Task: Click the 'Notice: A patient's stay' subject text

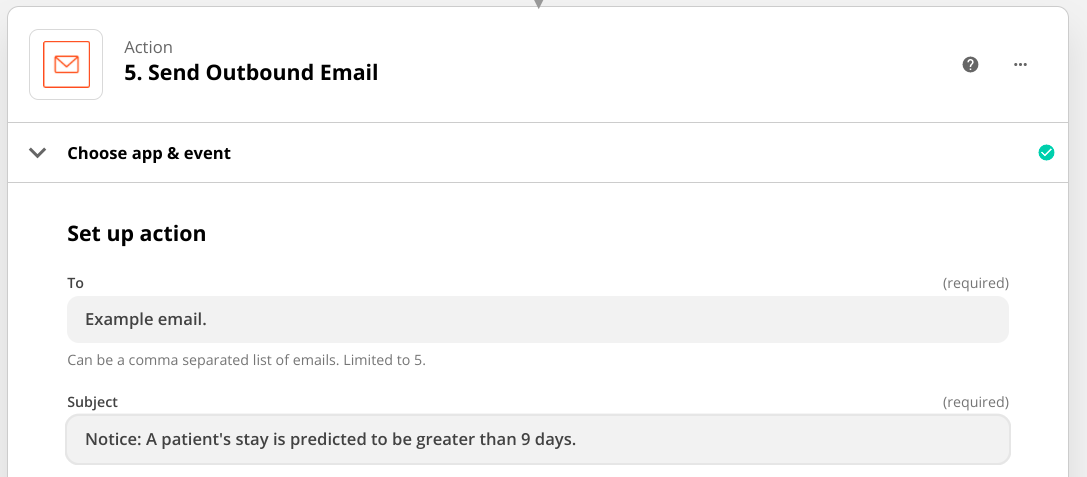Action: tap(331, 440)
